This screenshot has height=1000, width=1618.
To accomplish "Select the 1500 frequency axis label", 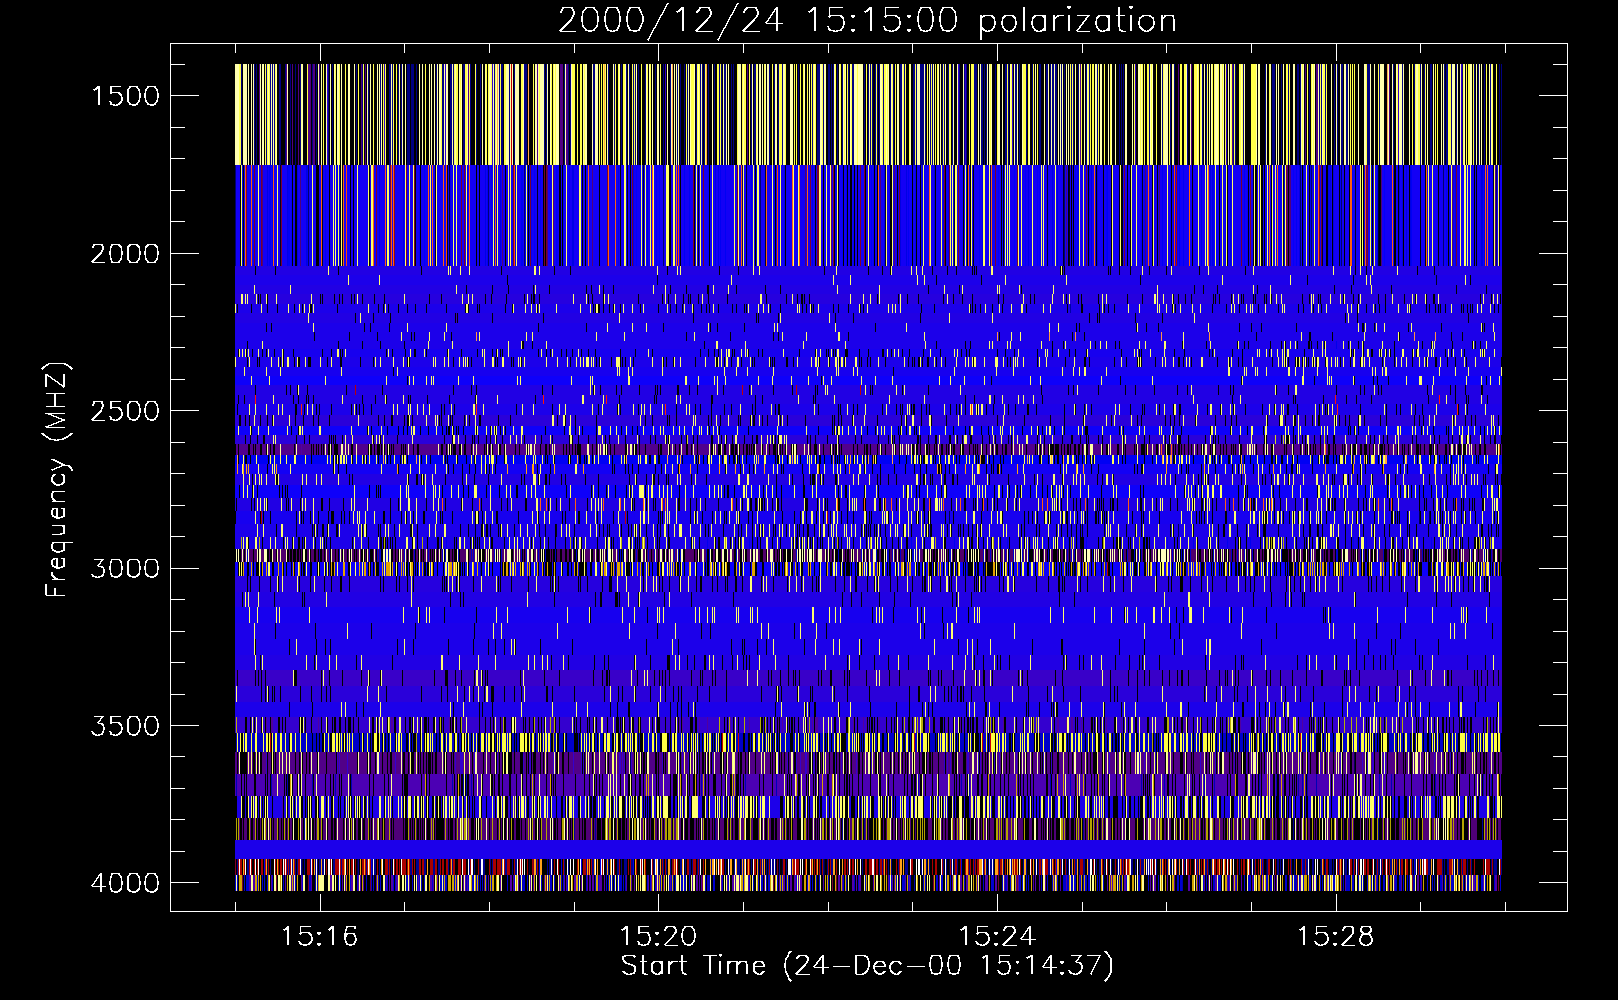I will [x=125, y=96].
